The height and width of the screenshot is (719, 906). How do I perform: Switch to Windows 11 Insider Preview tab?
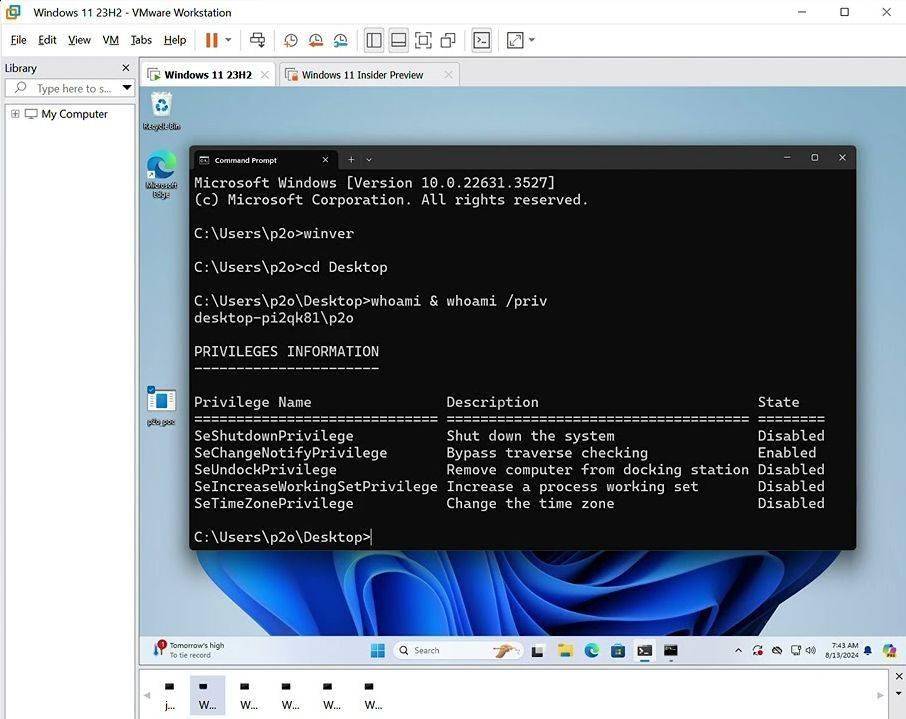click(x=362, y=75)
